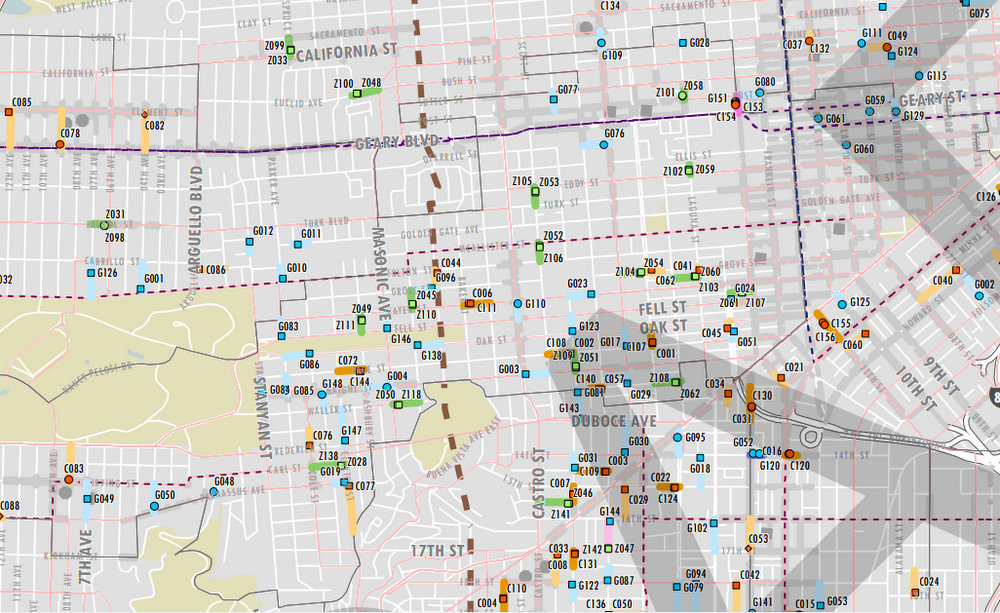Click the Z031 green marker near Arguello Blvd

coord(103,225)
